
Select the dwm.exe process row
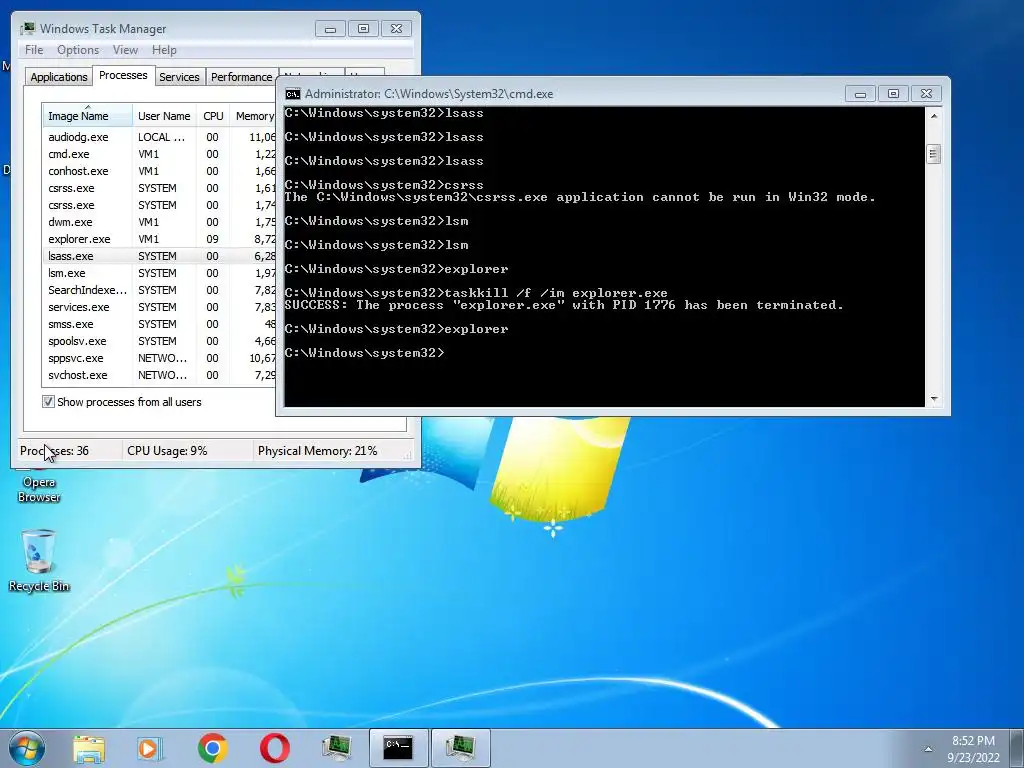coord(159,222)
